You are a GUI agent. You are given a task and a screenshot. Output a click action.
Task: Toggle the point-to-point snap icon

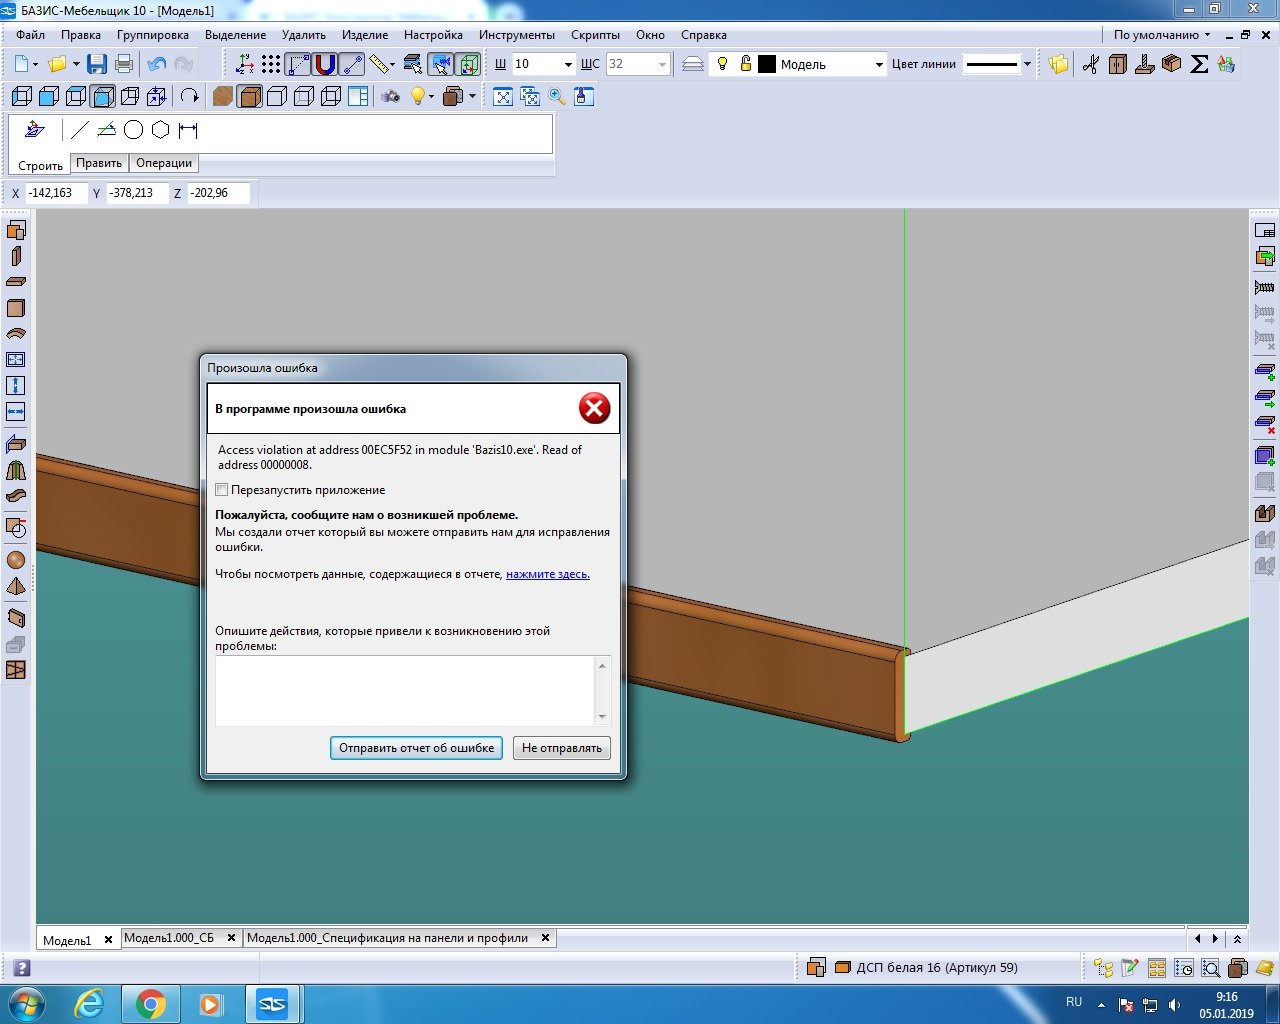tap(352, 64)
